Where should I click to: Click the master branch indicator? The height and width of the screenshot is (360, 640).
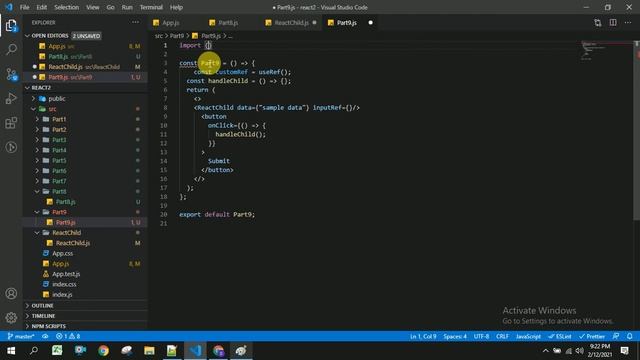coord(21,336)
